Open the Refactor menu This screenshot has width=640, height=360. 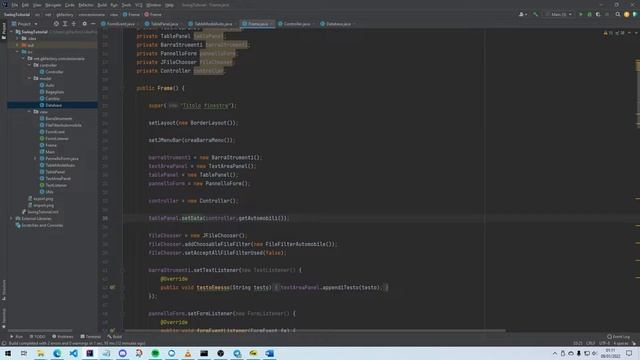click(86, 5)
